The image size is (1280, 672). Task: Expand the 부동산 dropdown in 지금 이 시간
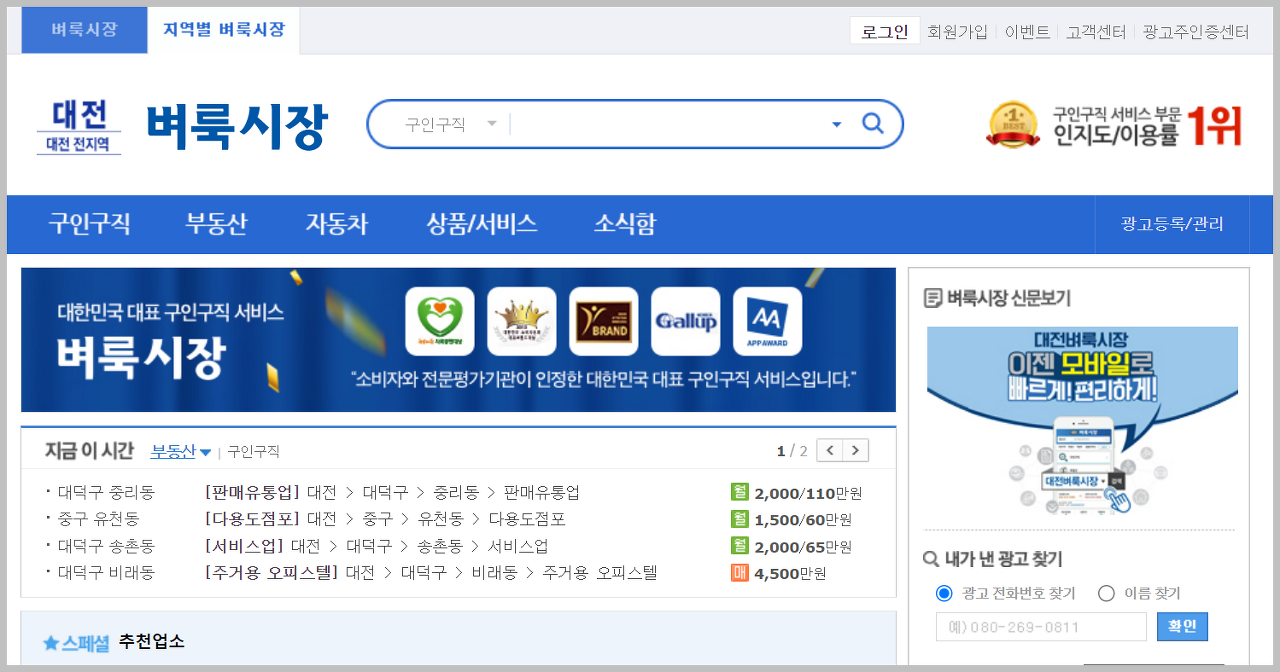[181, 451]
